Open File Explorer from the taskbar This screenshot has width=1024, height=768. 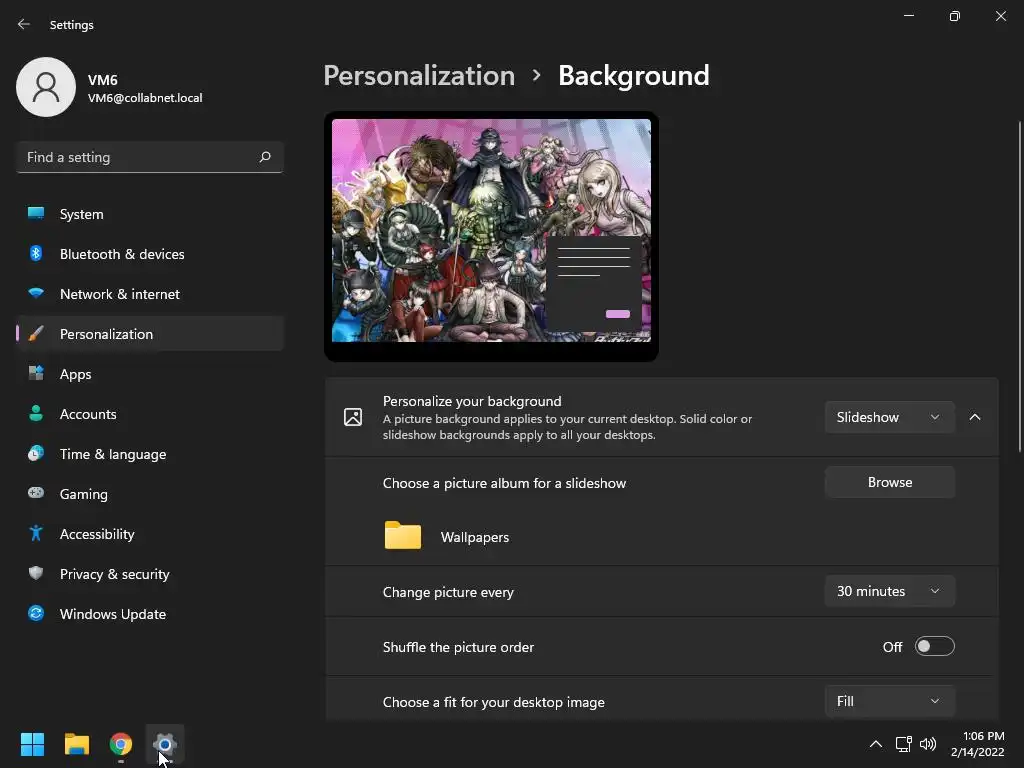(x=76, y=744)
